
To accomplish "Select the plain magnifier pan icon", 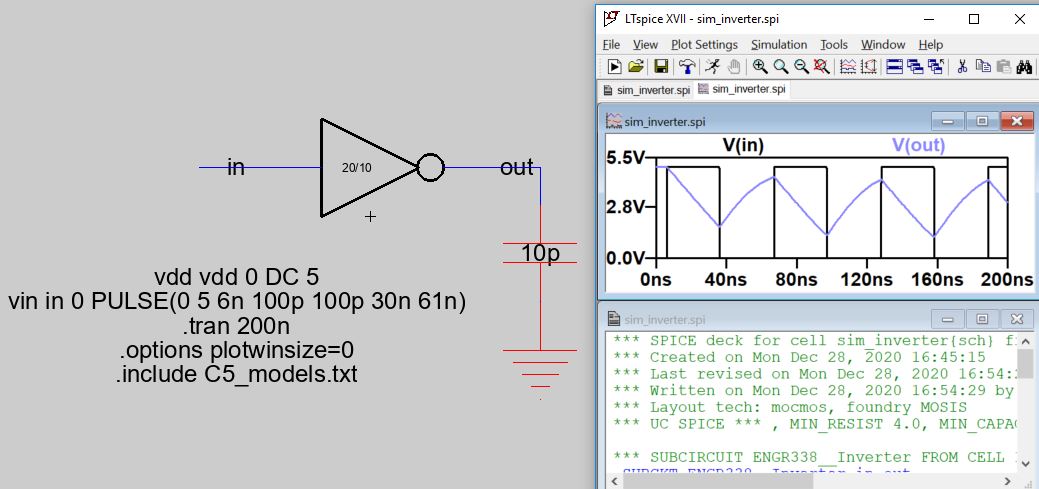I will coord(781,66).
